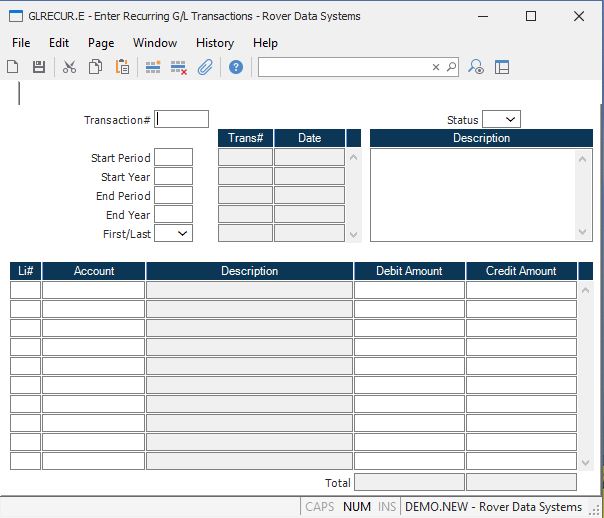The width and height of the screenshot is (604, 518).
Task: Clear the toolbar search box with X
Action: (436, 67)
